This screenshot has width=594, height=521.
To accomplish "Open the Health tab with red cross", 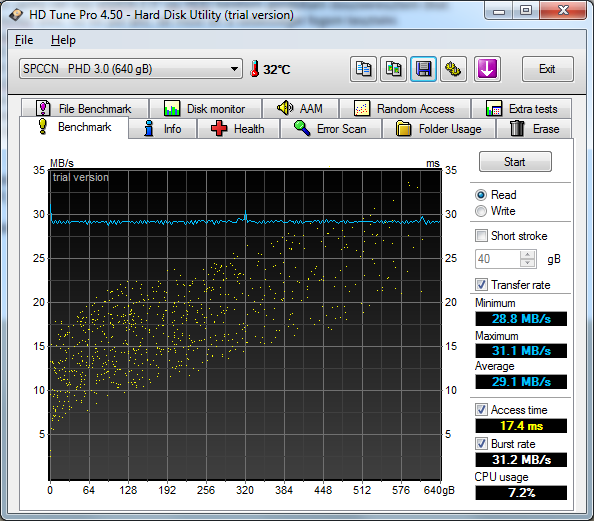I will click(x=238, y=129).
